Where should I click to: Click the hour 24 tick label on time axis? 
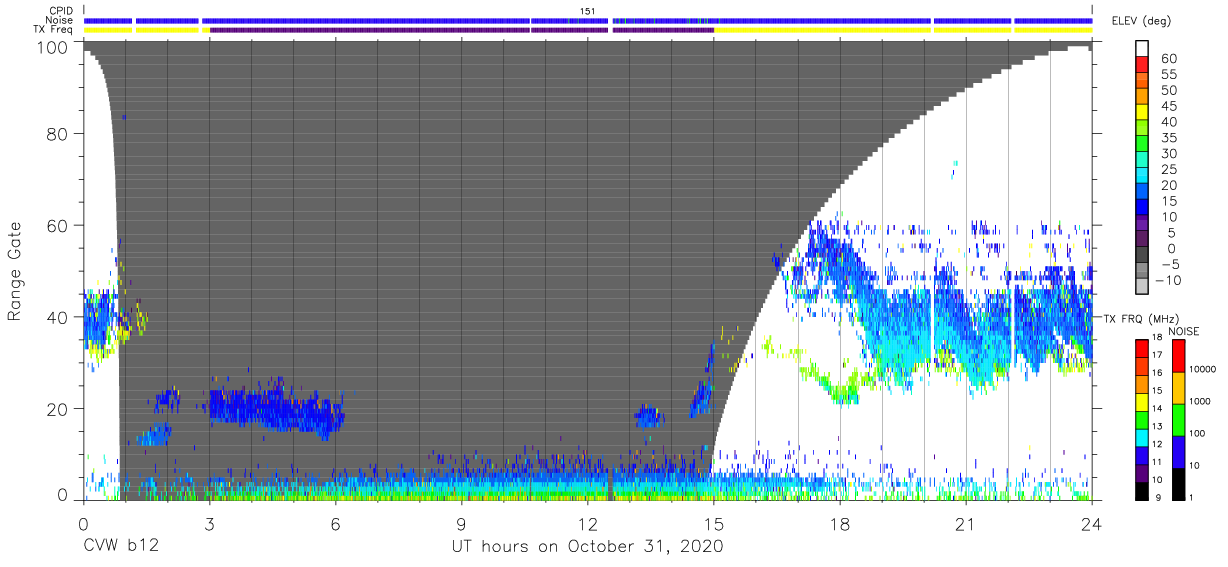tap(1091, 524)
